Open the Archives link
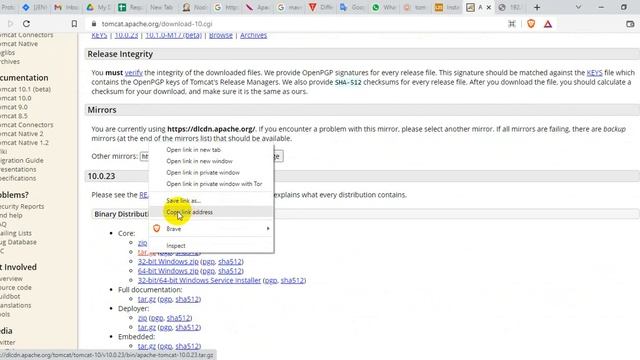The image size is (640, 360). coord(253,36)
